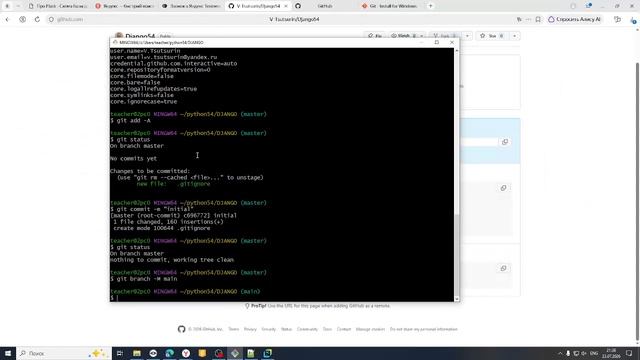
Task: Open File Explorer from the taskbar
Action: (x=137, y=353)
